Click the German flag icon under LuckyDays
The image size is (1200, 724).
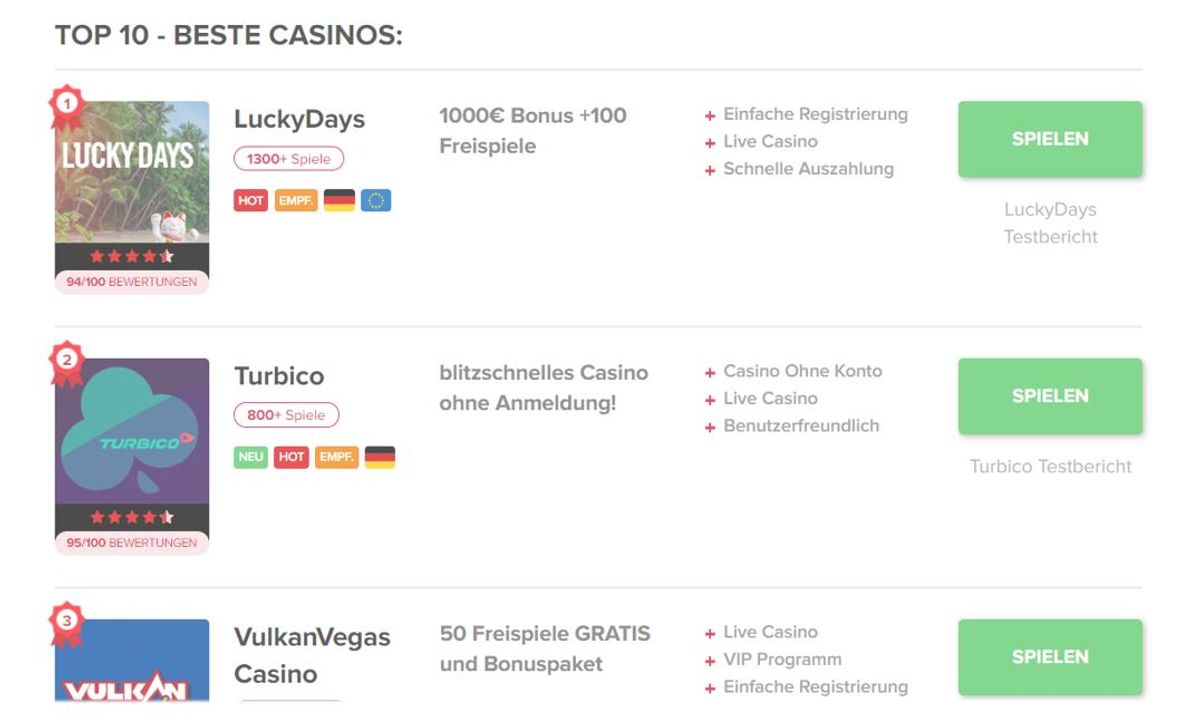(340, 201)
